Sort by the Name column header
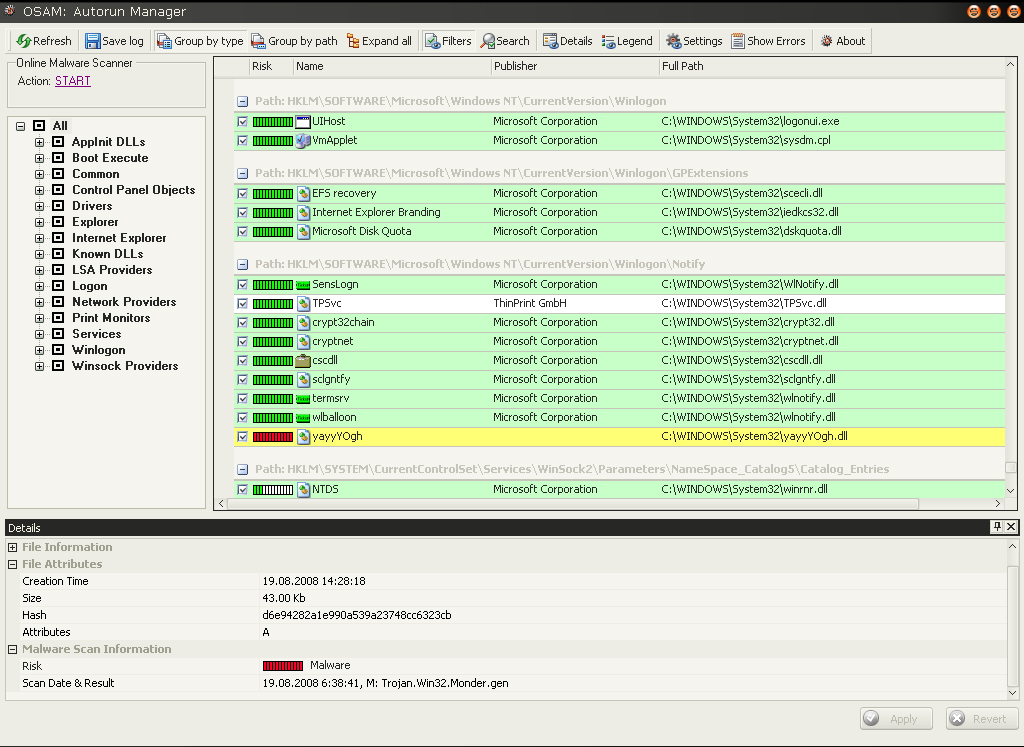 392,66
